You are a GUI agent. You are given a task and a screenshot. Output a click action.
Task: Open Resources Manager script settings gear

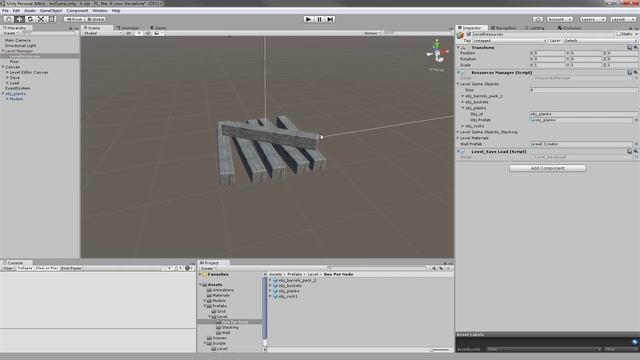coord(636,72)
